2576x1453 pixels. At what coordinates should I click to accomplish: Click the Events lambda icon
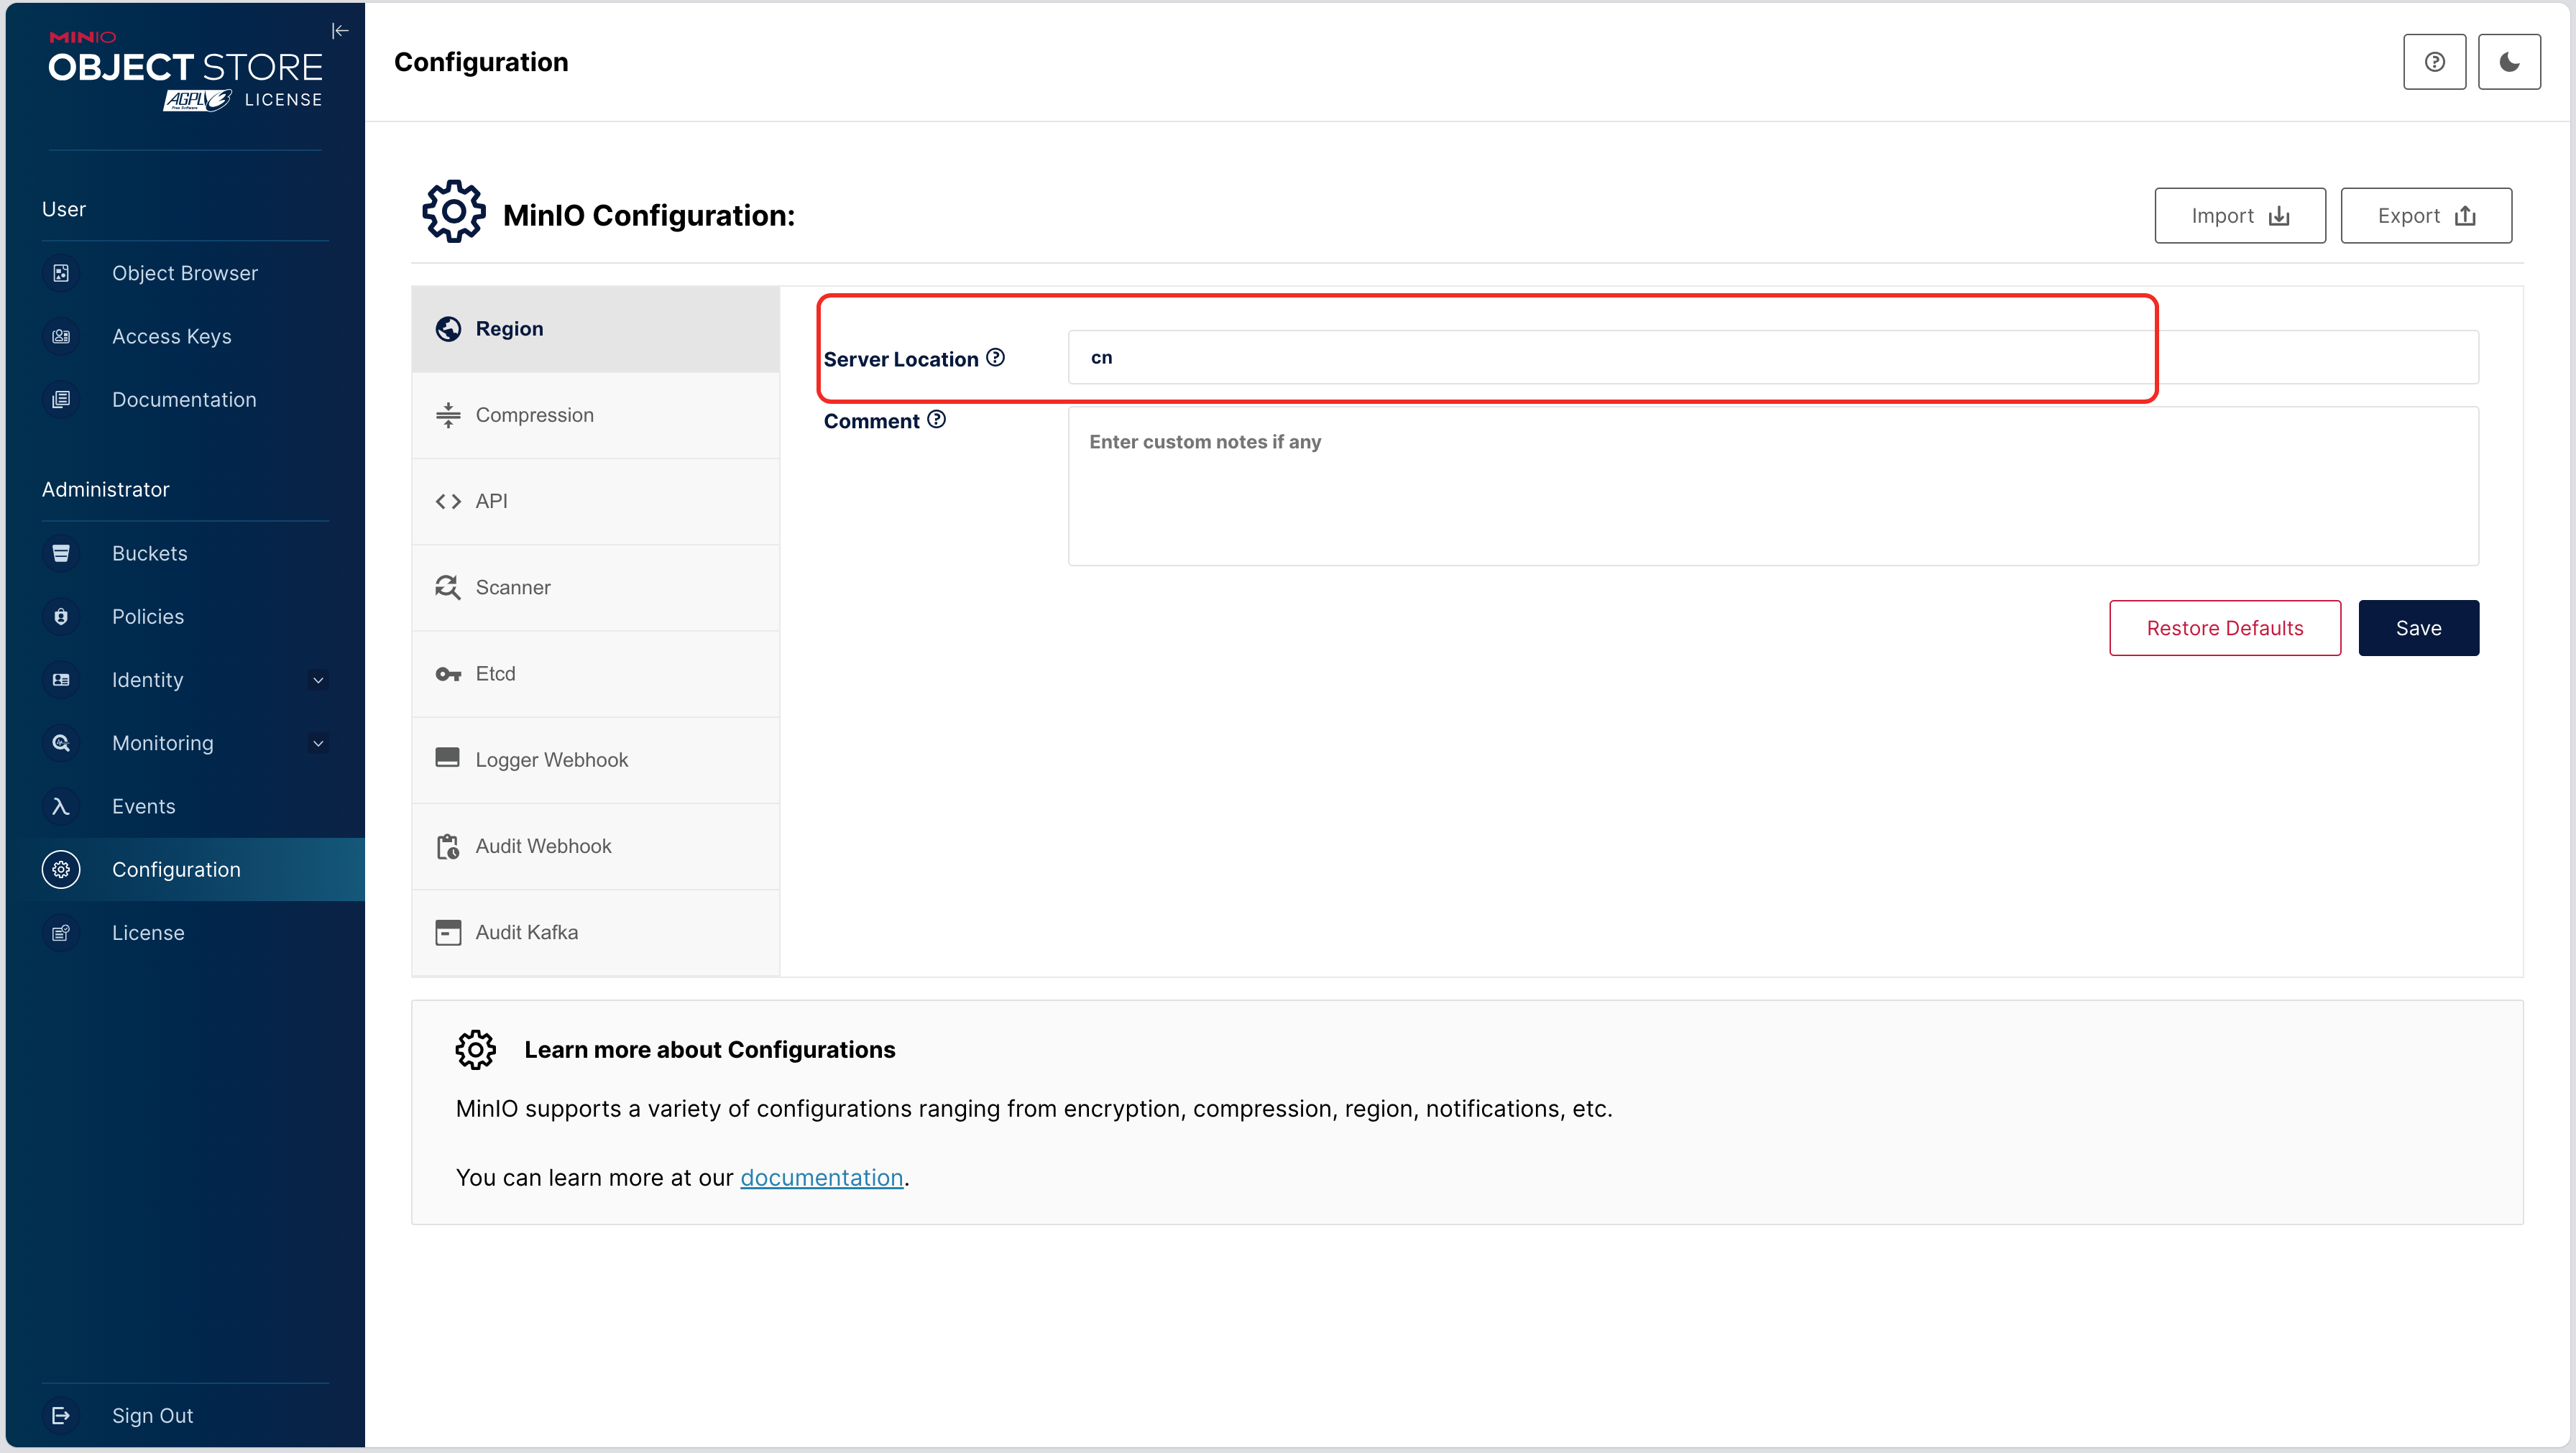pos(61,806)
